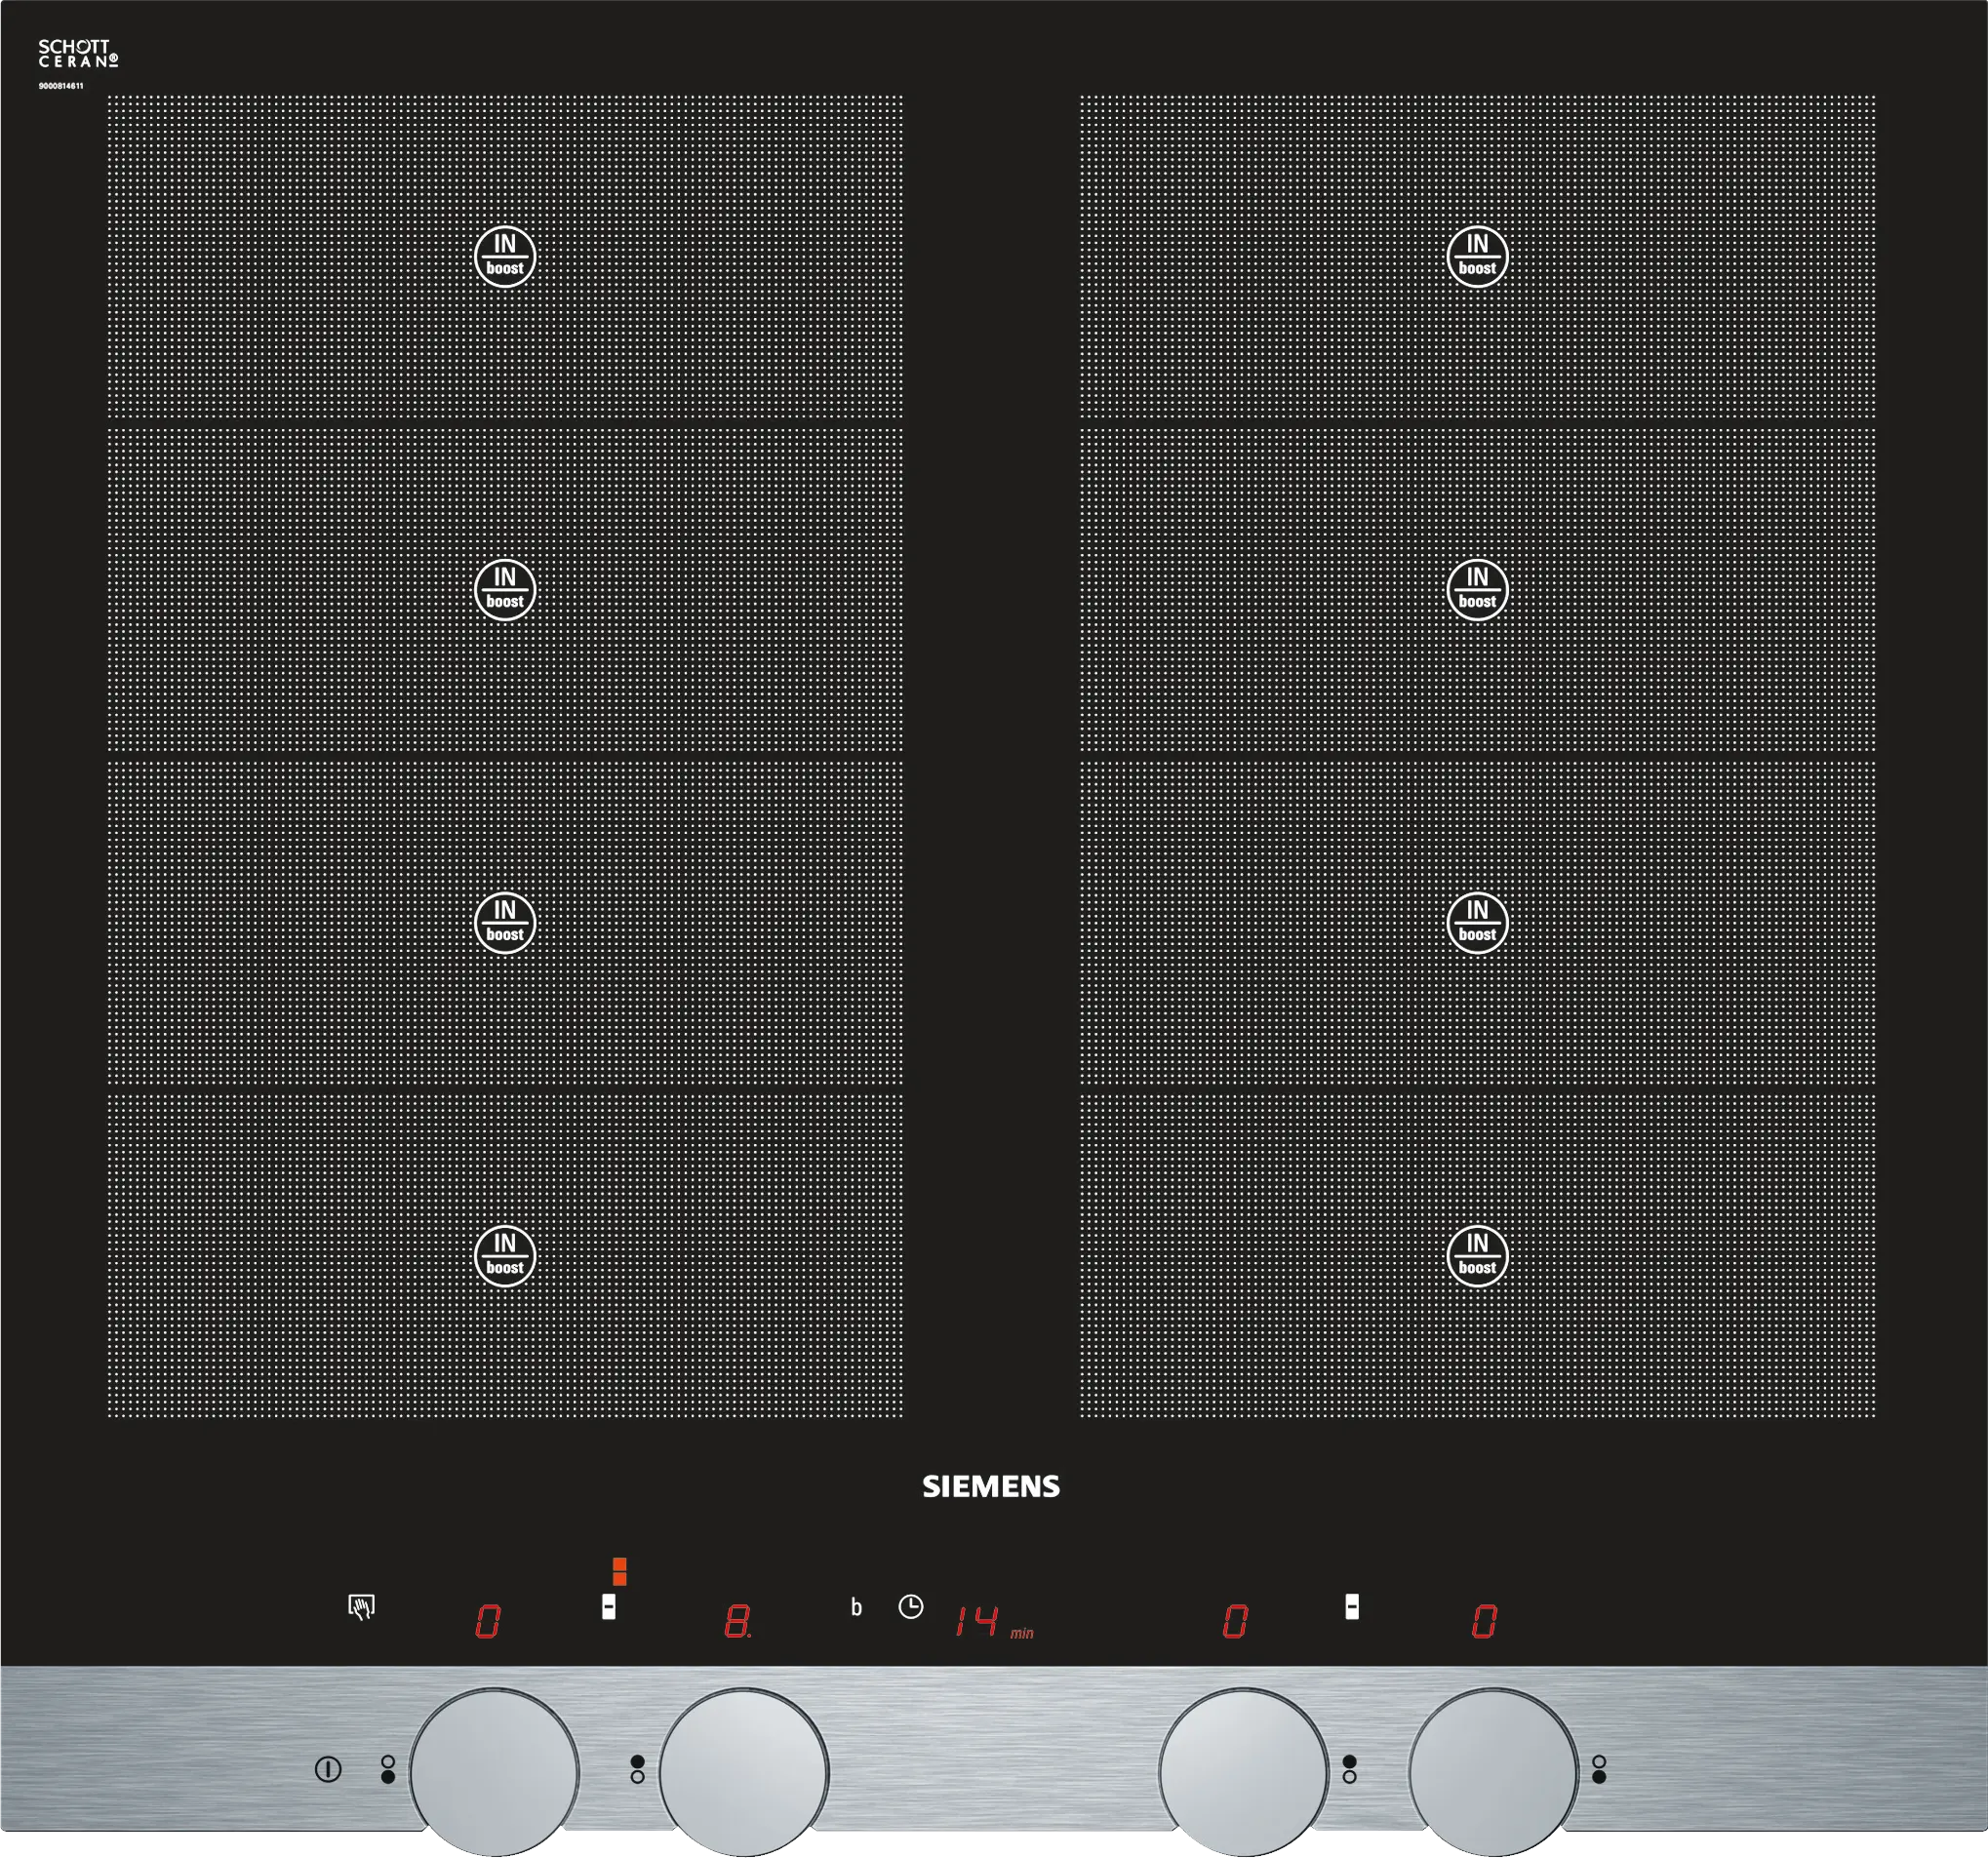
Task: Toggle the left flex zone link indicator
Action: click(608, 1607)
